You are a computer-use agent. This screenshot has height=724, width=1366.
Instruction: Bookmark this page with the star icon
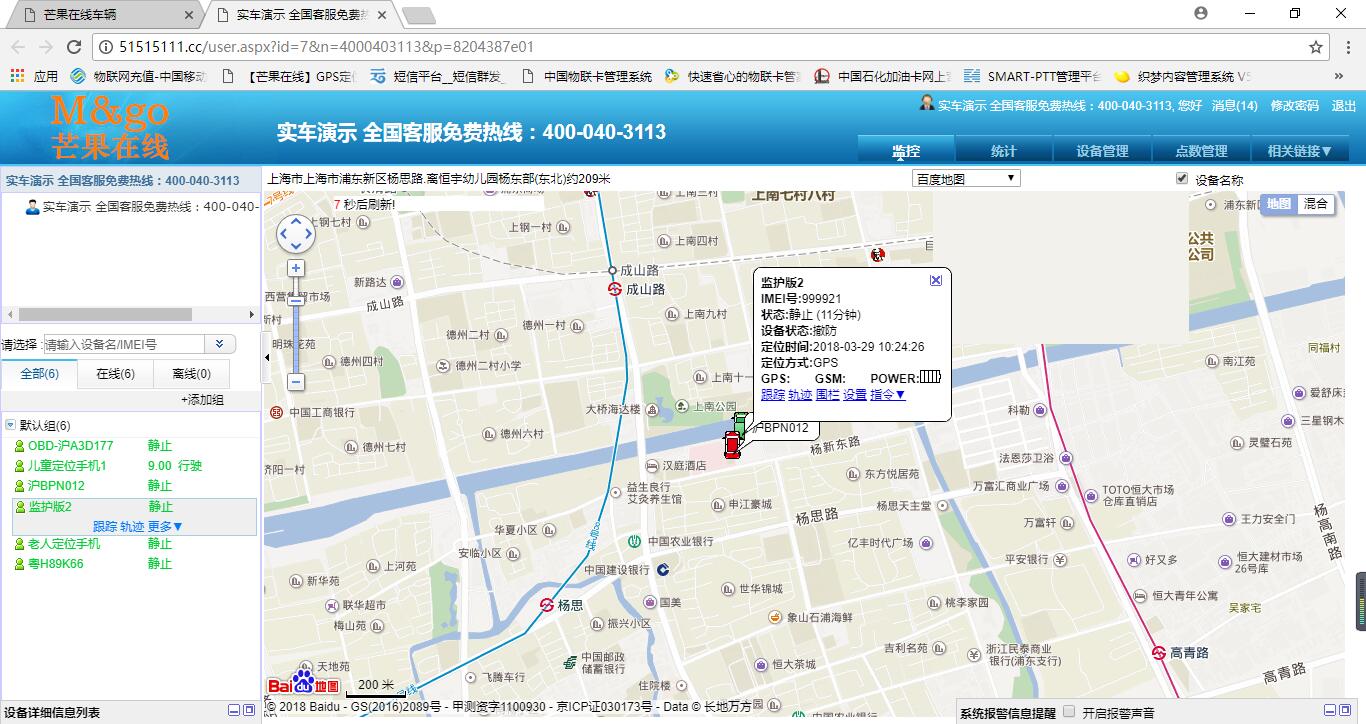[x=1316, y=47]
